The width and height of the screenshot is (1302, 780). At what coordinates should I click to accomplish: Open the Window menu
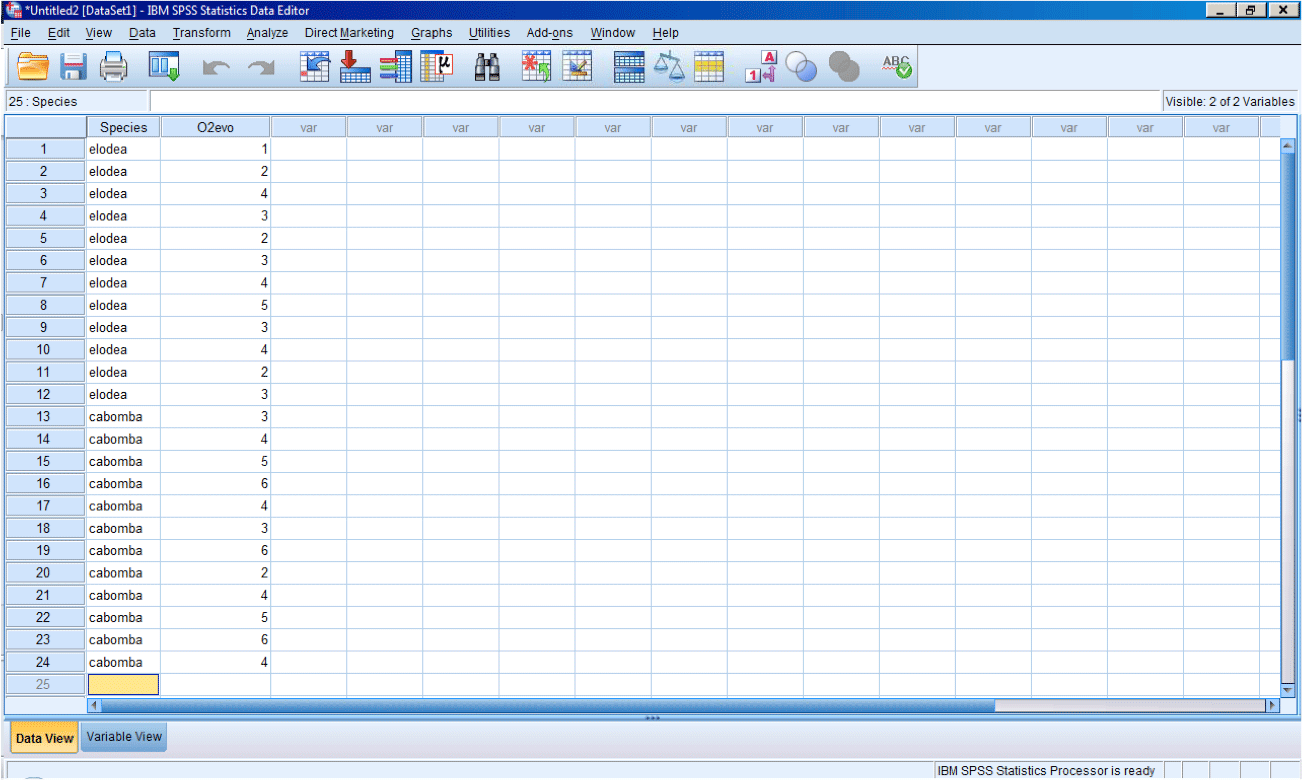pos(612,33)
